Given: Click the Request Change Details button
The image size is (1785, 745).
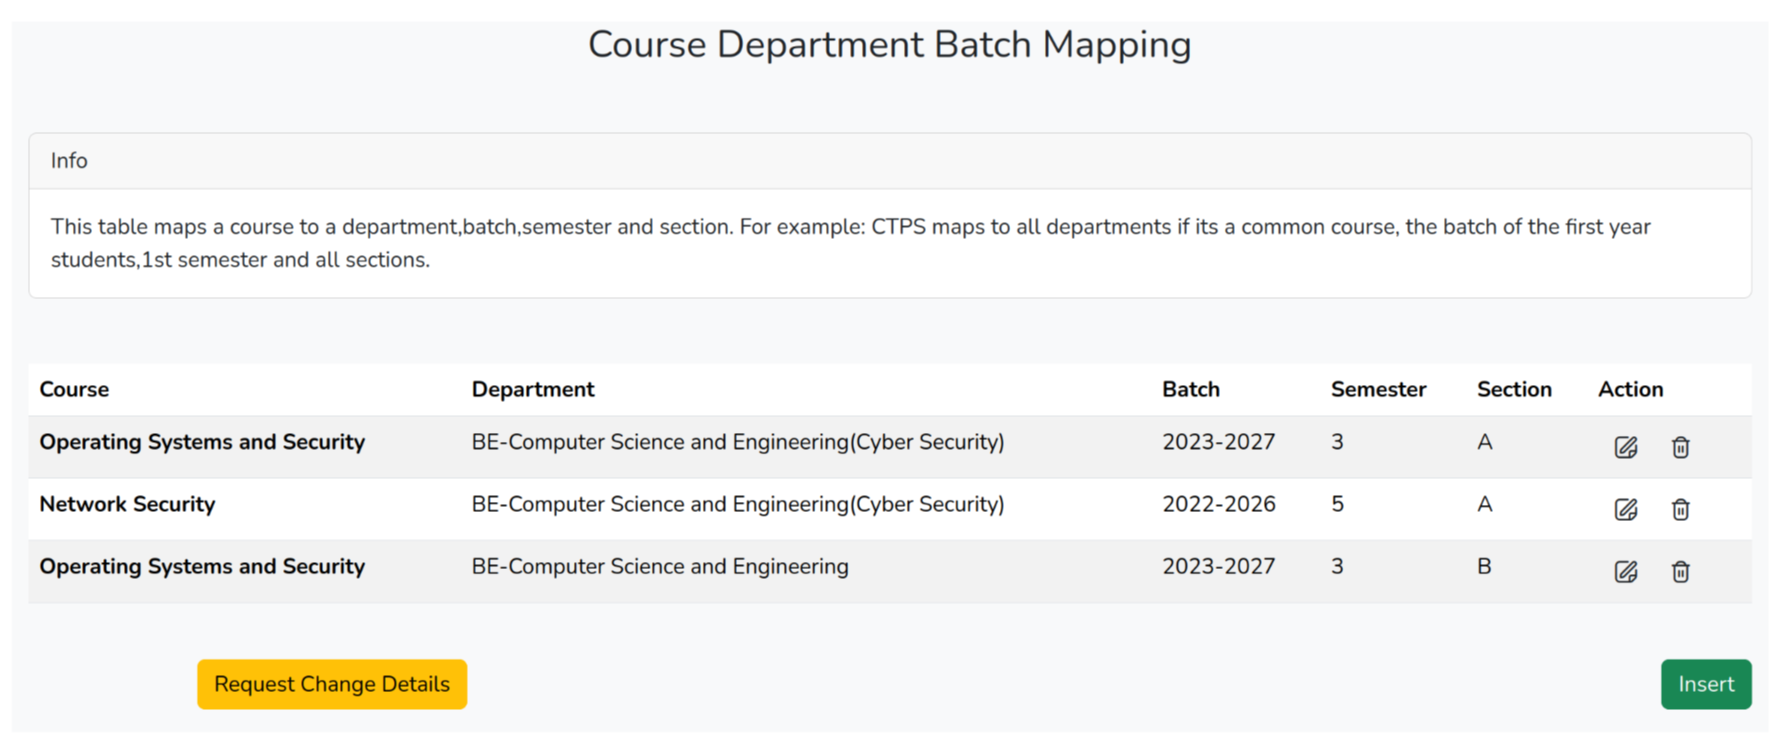Looking at the screenshot, I should tap(331, 684).
